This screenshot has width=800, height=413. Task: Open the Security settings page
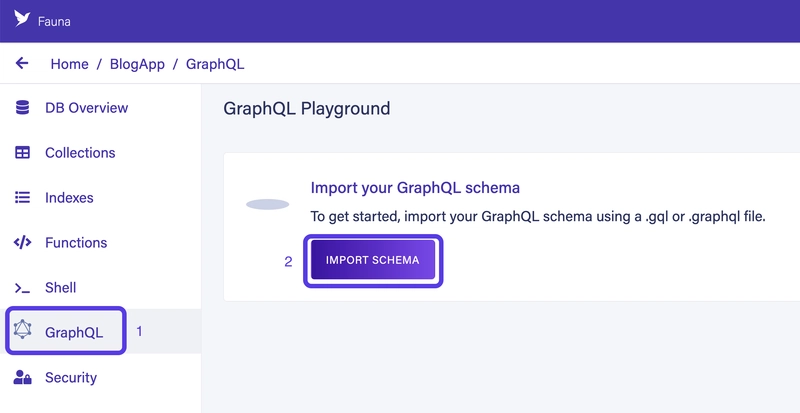(x=71, y=377)
